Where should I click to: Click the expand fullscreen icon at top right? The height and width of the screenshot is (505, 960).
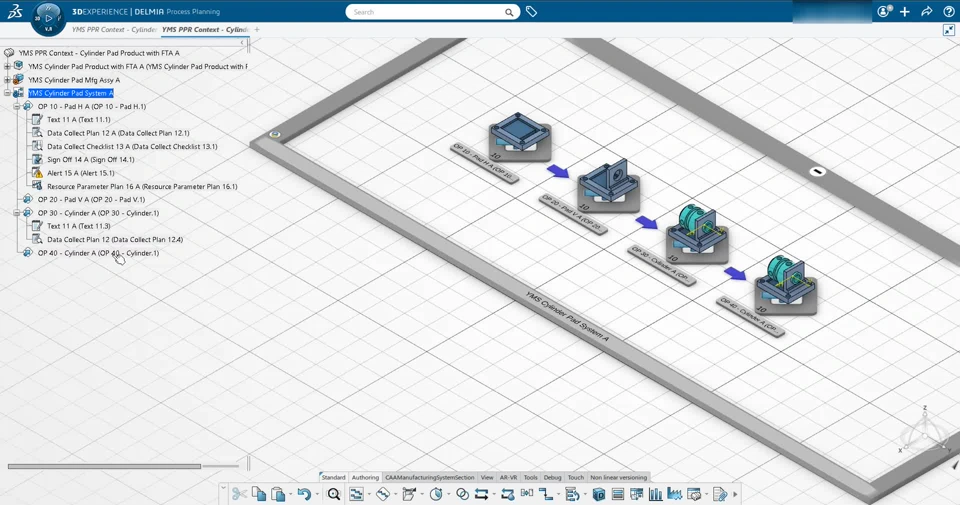(949, 29)
